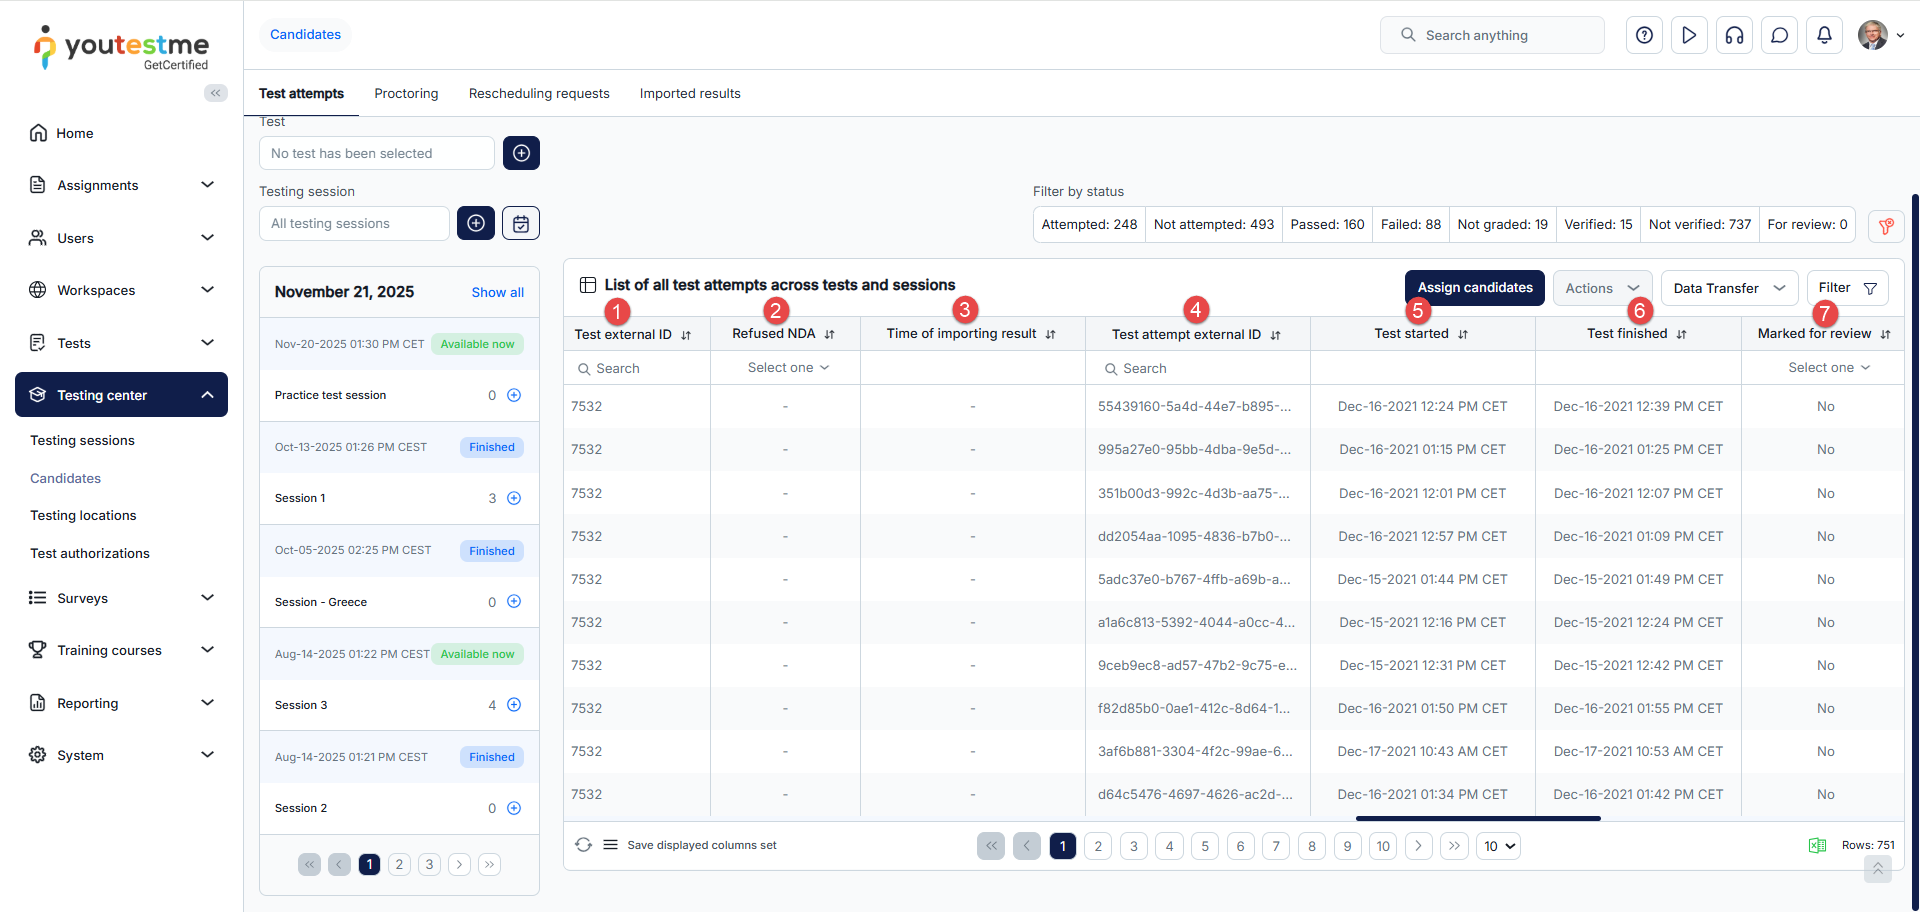Click the Assign candidates button
The width and height of the screenshot is (1920, 912).
click(x=1474, y=288)
